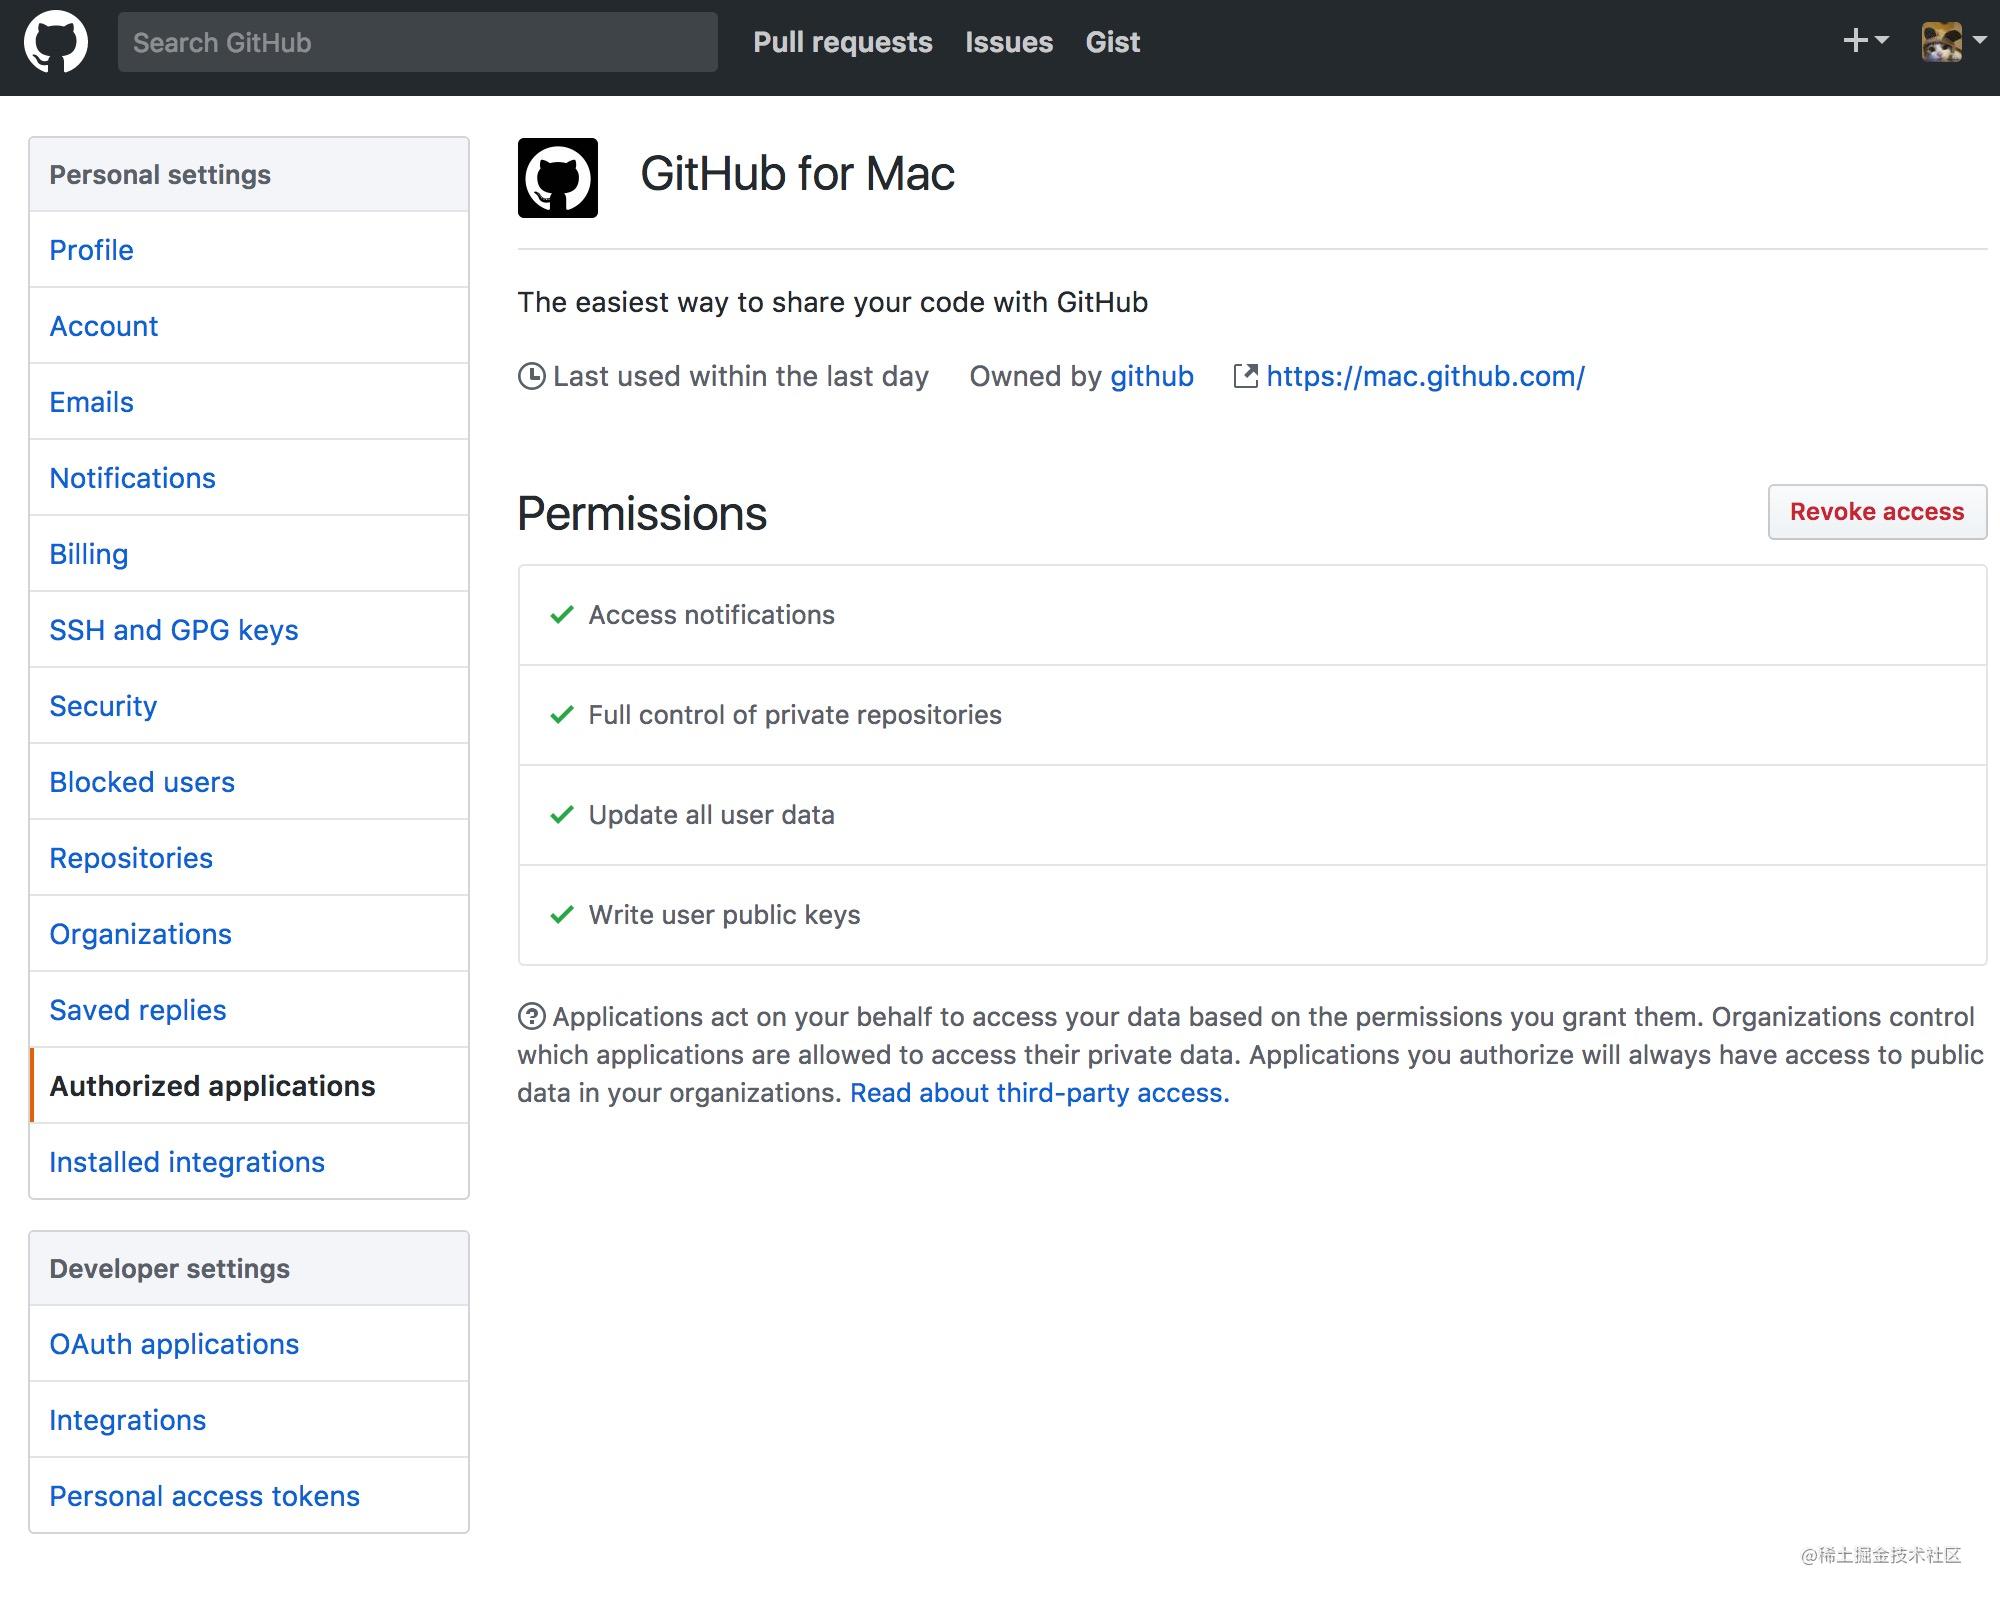The height and width of the screenshot is (1604, 2000).
Task: Open Gist from the navigation bar
Action: click(x=1112, y=42)
